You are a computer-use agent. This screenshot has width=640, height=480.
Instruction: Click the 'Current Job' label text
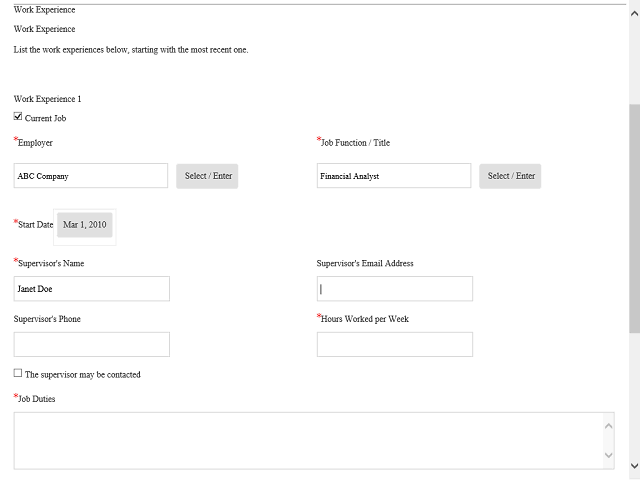(x=45, y=118)
